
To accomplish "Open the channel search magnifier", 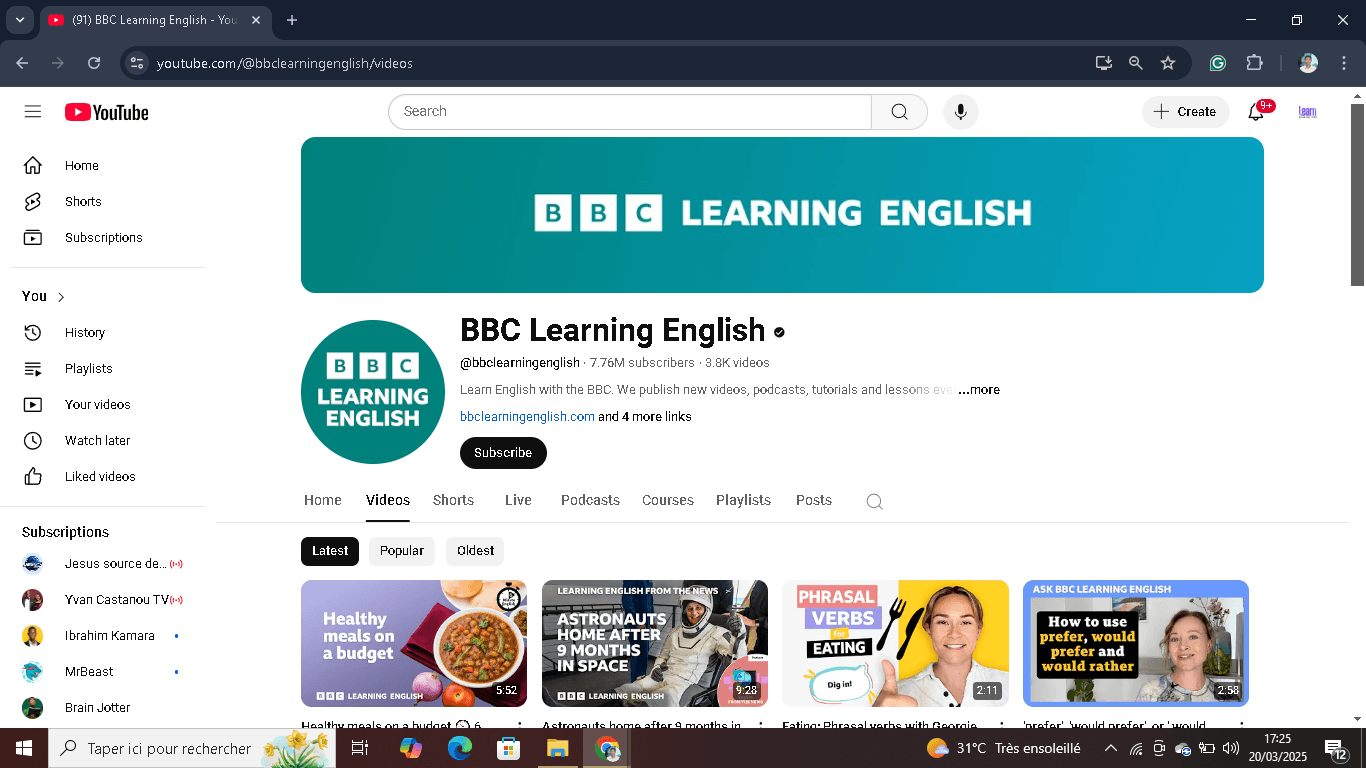I will [874, 501].
